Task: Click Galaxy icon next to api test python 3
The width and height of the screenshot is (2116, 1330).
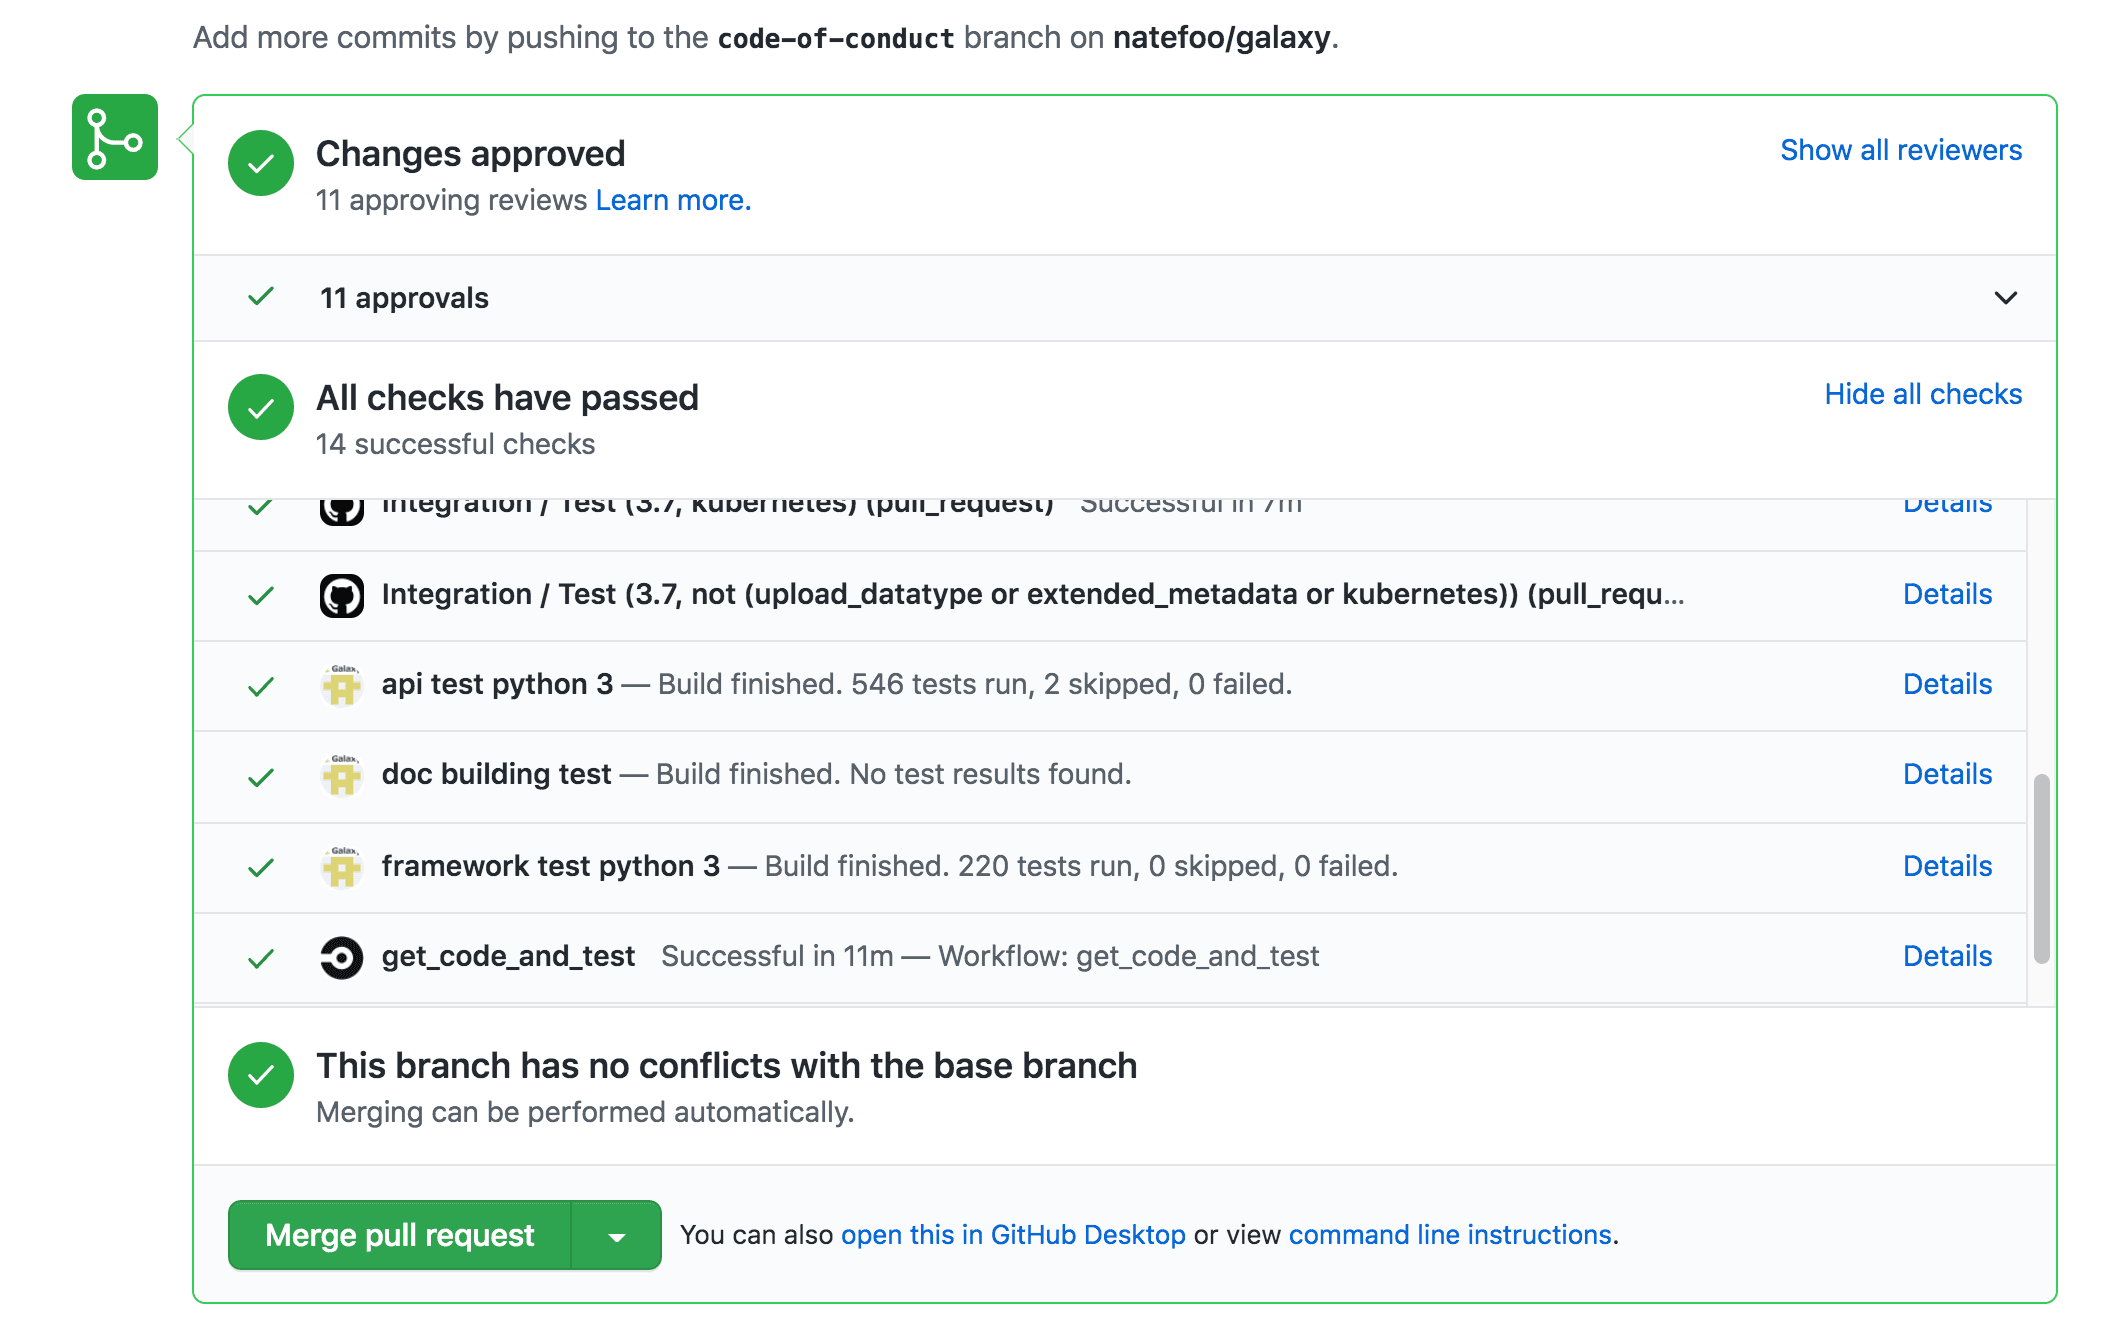Action: point(342,686)
